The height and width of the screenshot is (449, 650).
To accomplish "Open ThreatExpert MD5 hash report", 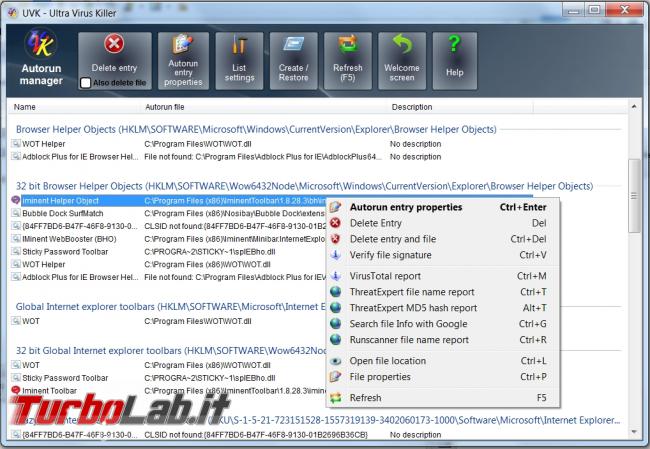I will (x=442, y=308).
